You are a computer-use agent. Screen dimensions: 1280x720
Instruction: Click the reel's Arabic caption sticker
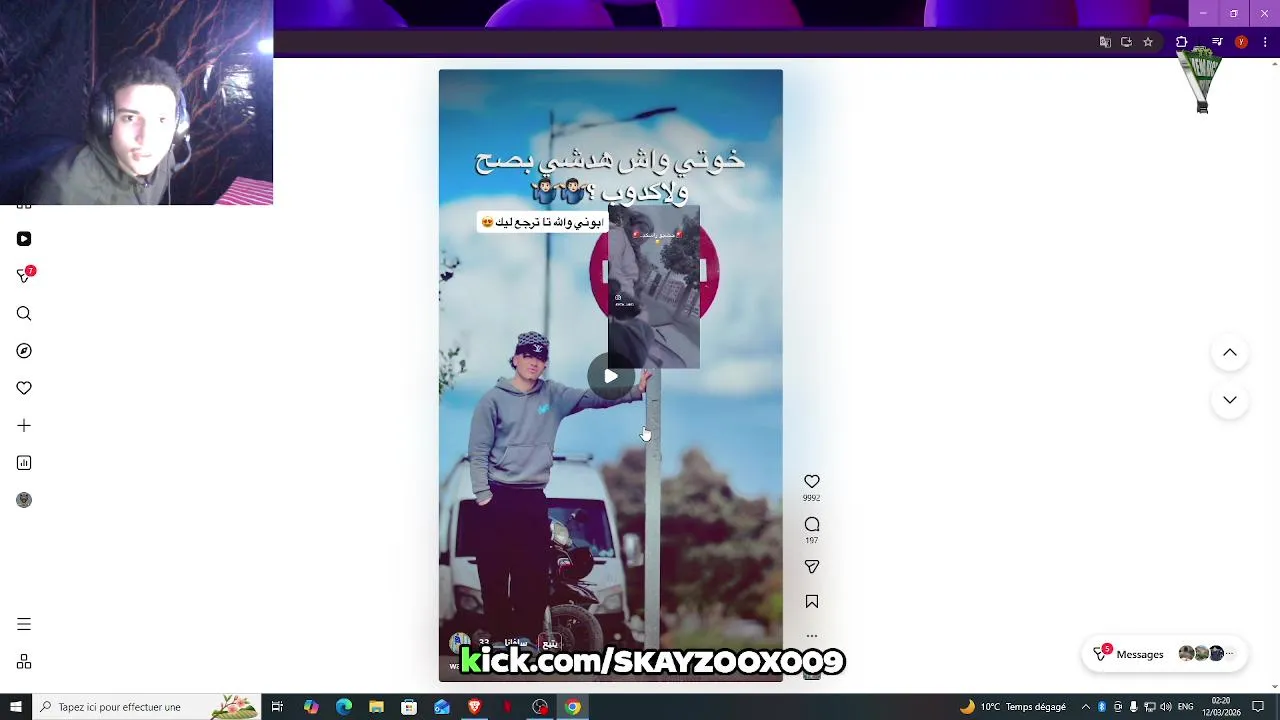tap(541, 222)
